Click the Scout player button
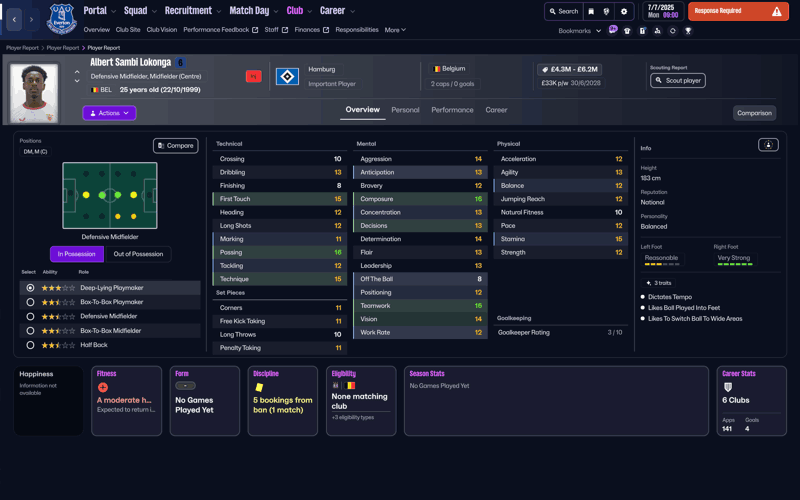The height and width of the screenshot is (500, 800). pos(678,80)
